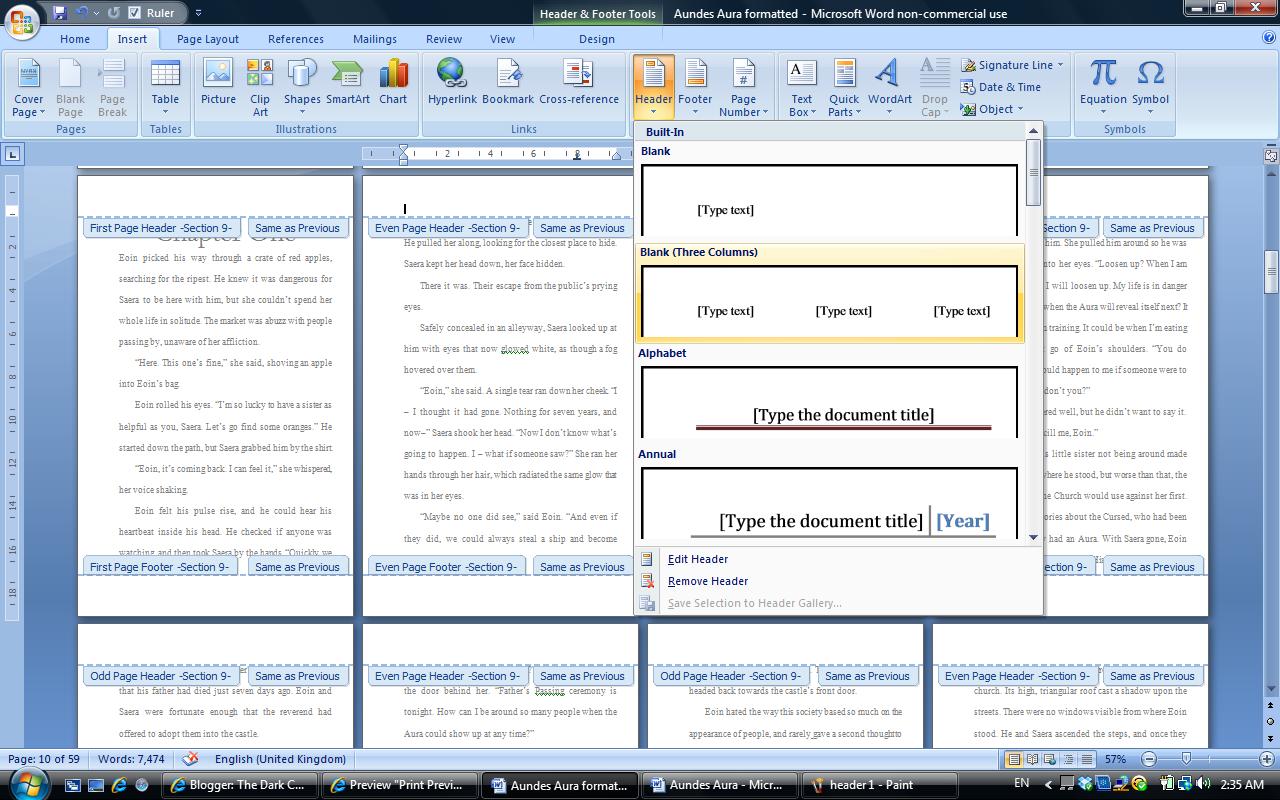Click Remove Header
Image resolution: width=1280 pixels, height=800 pixels.
pyautogui.click(x=707, y=581)
